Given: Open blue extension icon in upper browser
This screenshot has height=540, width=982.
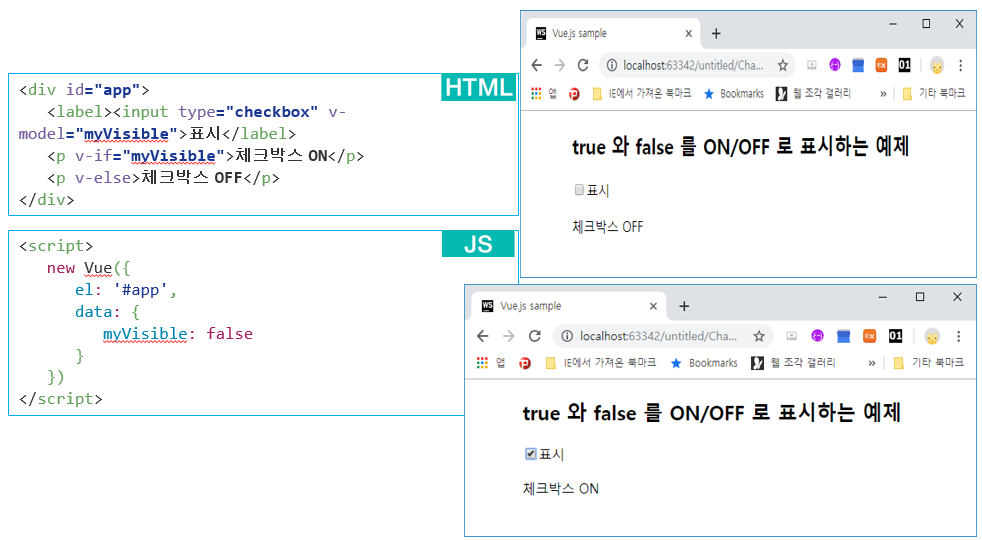Looking at the screenshot, I should click(x=858, y=65).
